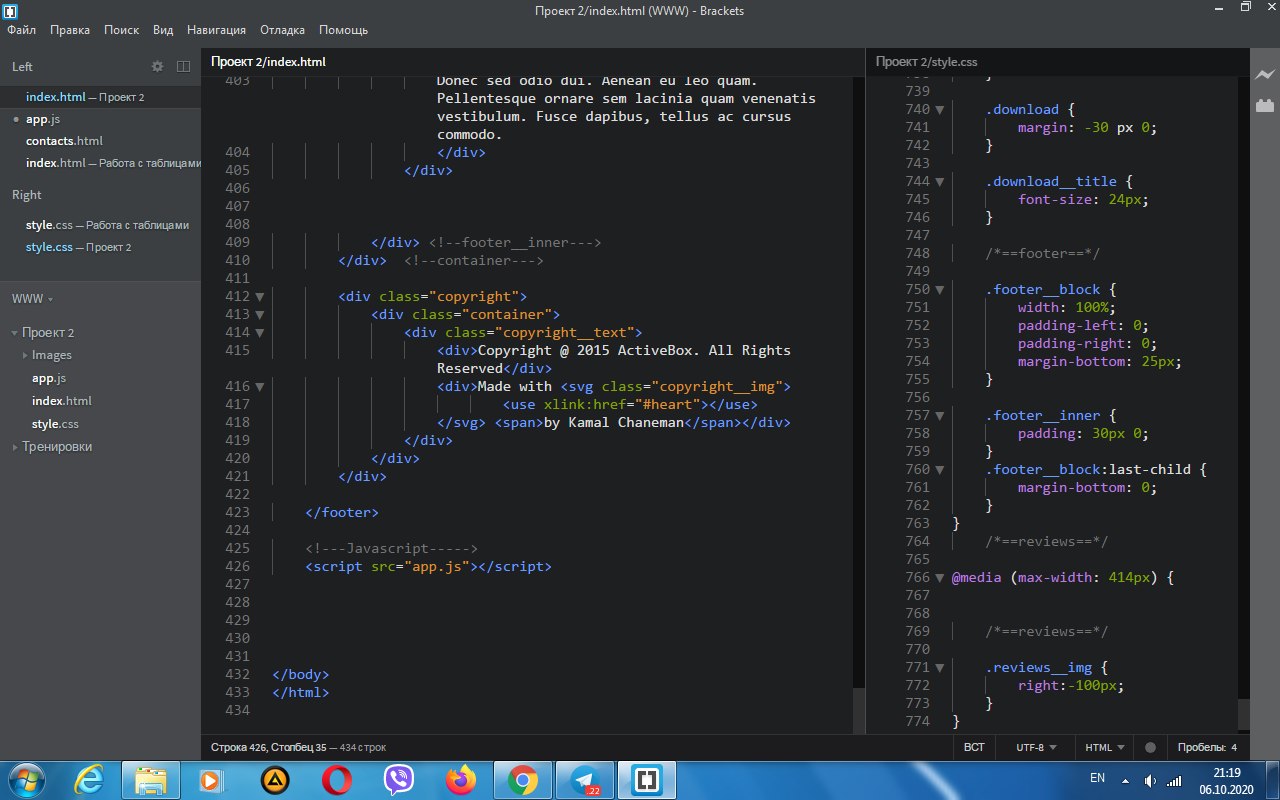This screenshot has height=800, width=1280.
Task: Fold .footer__block rule at line 750
Action: pos(939,290)
